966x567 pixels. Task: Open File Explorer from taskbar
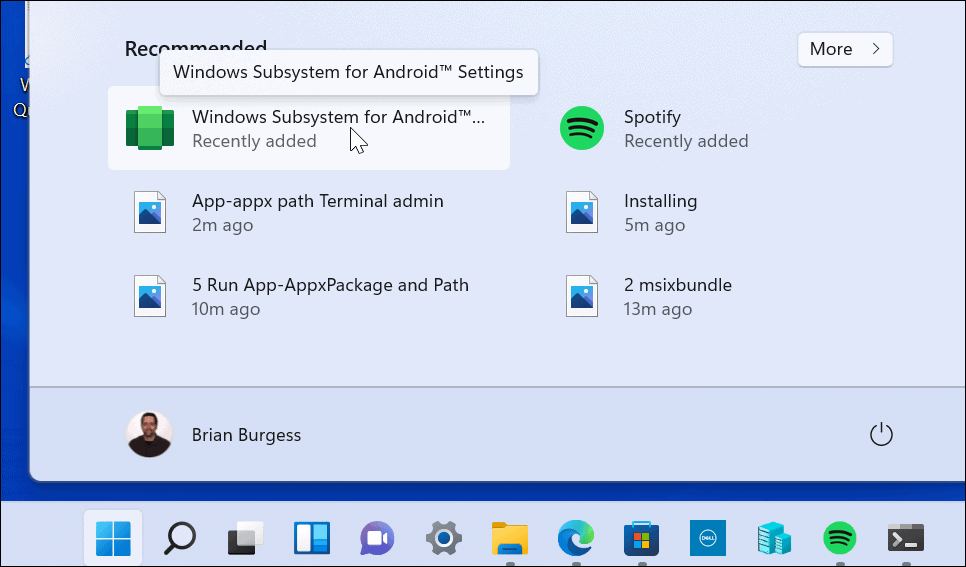click(x=509, y=539)
